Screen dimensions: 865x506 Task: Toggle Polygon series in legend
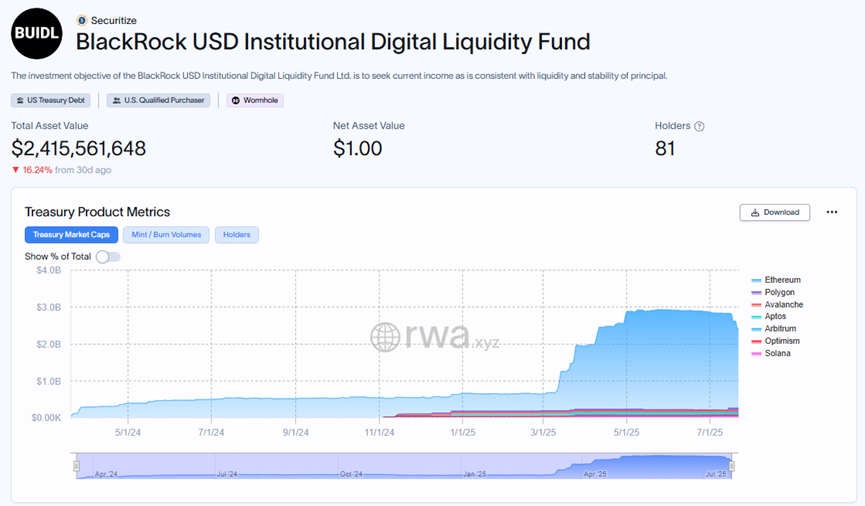(x=779, y=292)
